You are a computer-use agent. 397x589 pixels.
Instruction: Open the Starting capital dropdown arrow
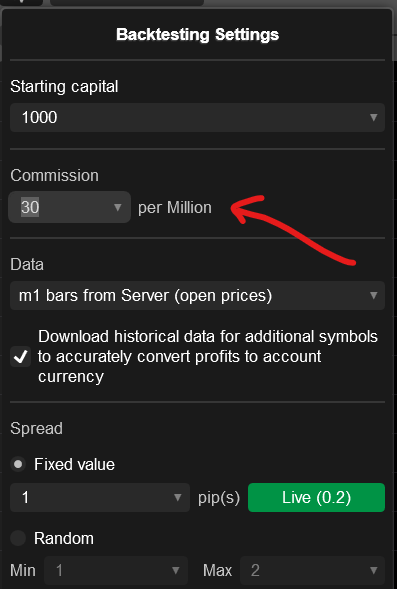pos(373,117)
